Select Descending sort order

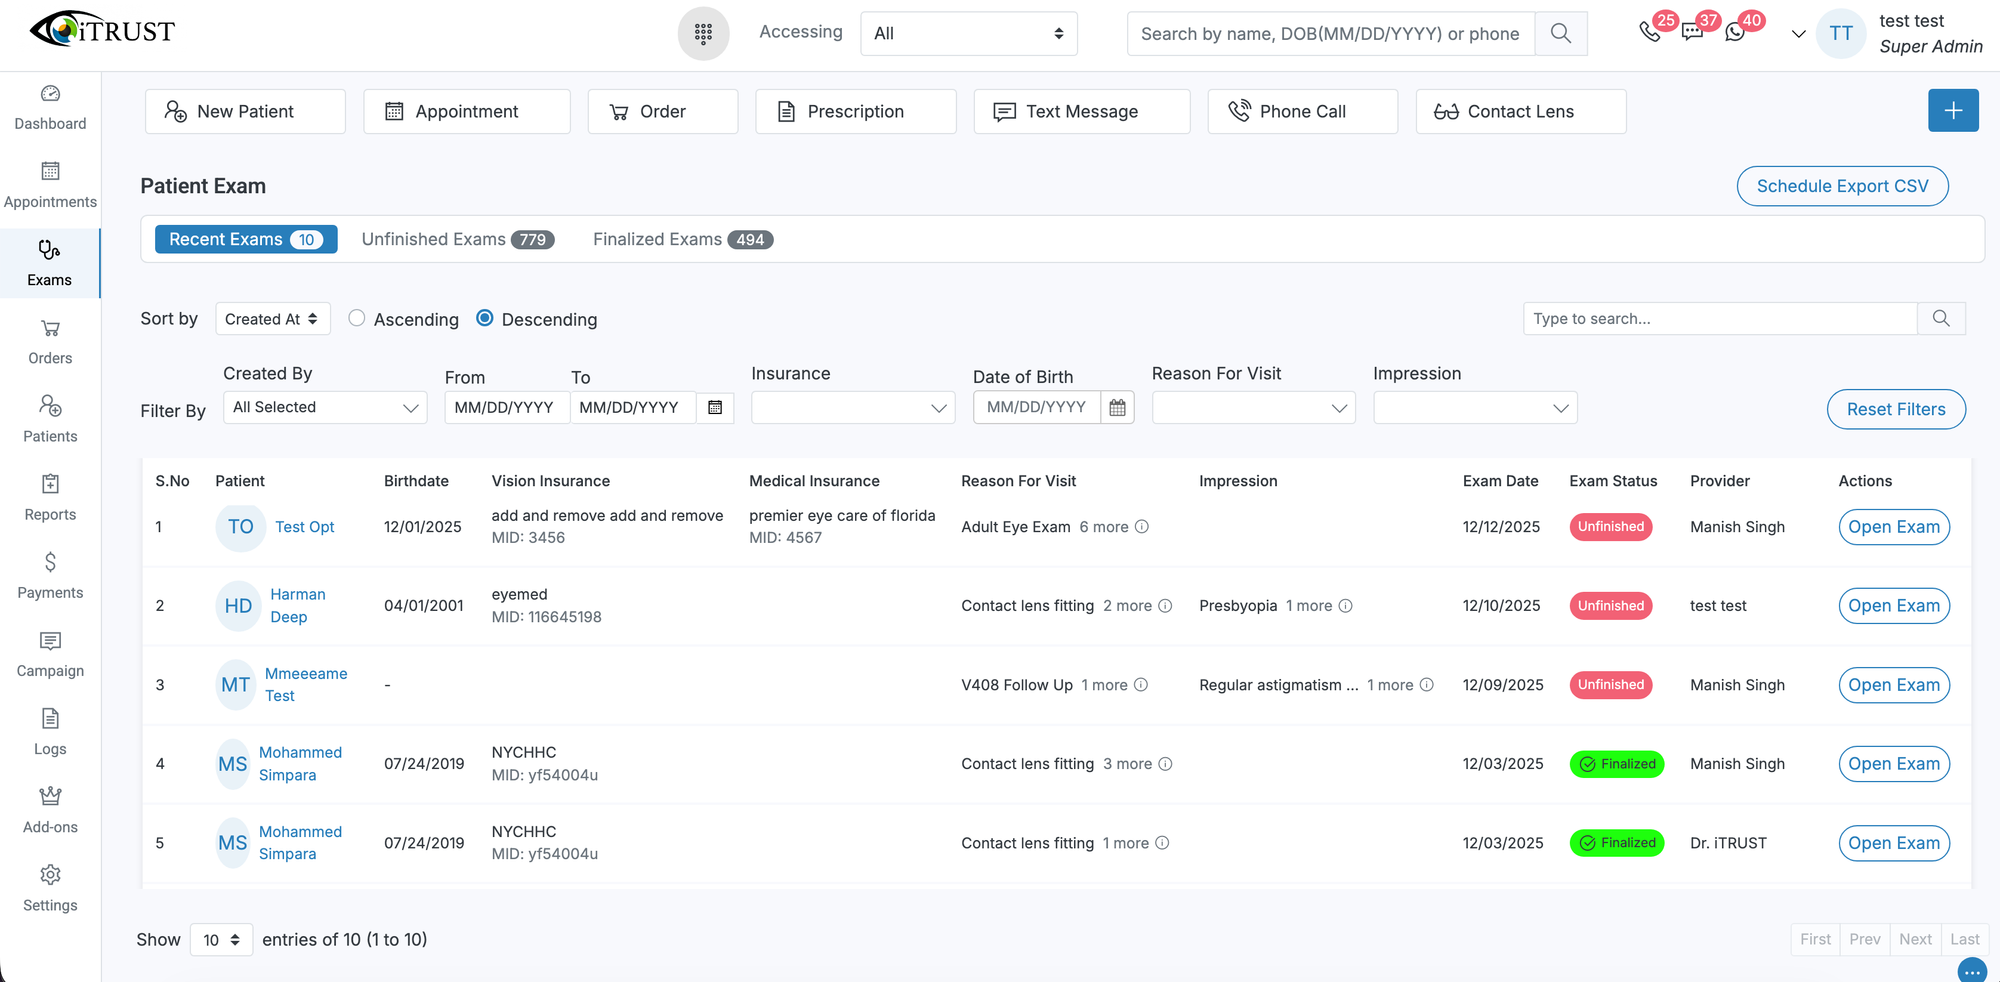(x=485, y=318)
